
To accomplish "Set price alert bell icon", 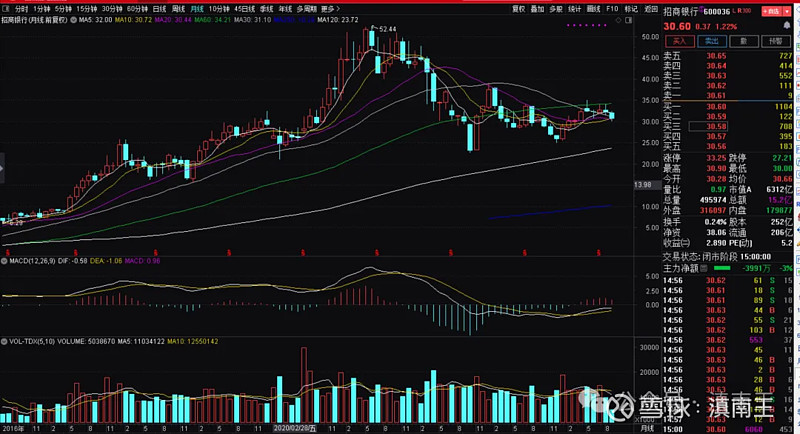I will tap(787, 25).
